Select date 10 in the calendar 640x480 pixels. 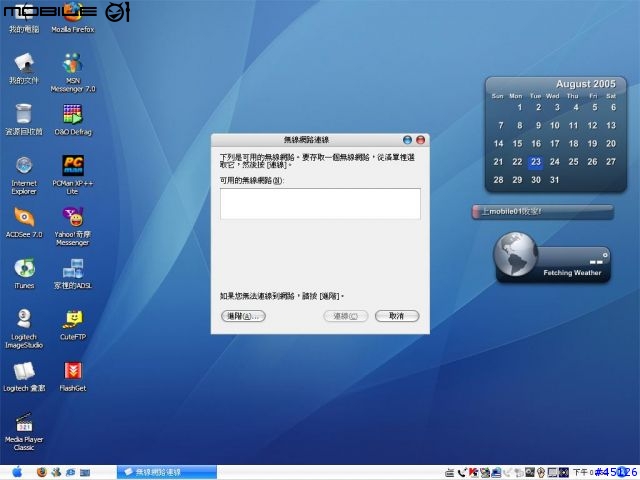pos(554,126)
